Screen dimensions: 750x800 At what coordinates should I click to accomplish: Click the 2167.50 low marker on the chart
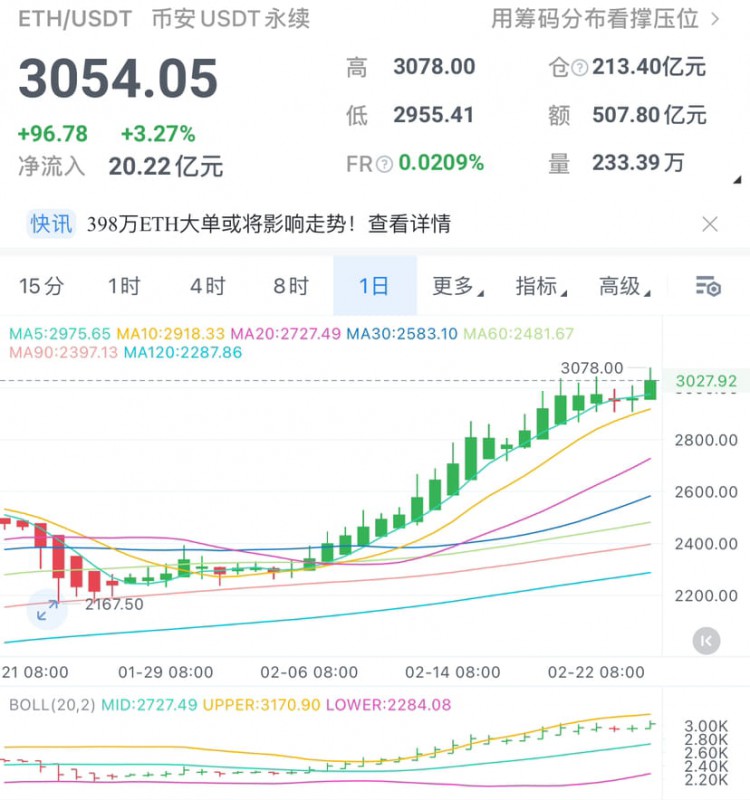(114, 604)
